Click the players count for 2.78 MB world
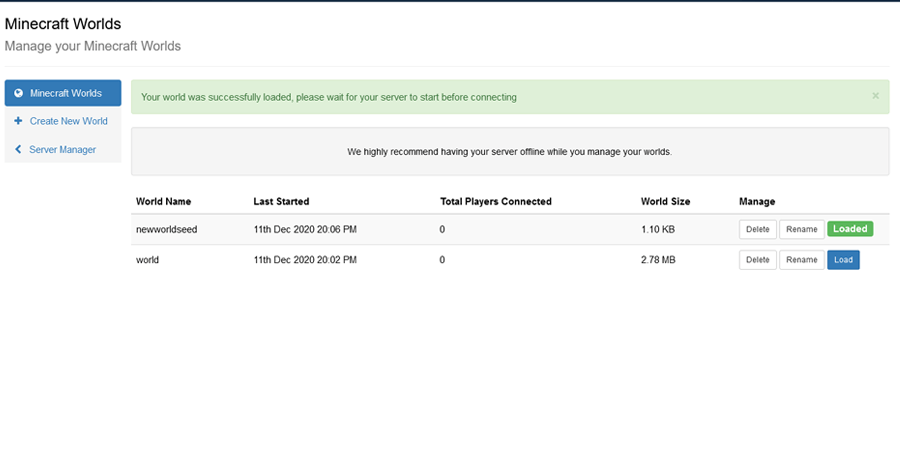 pos(443,259)
